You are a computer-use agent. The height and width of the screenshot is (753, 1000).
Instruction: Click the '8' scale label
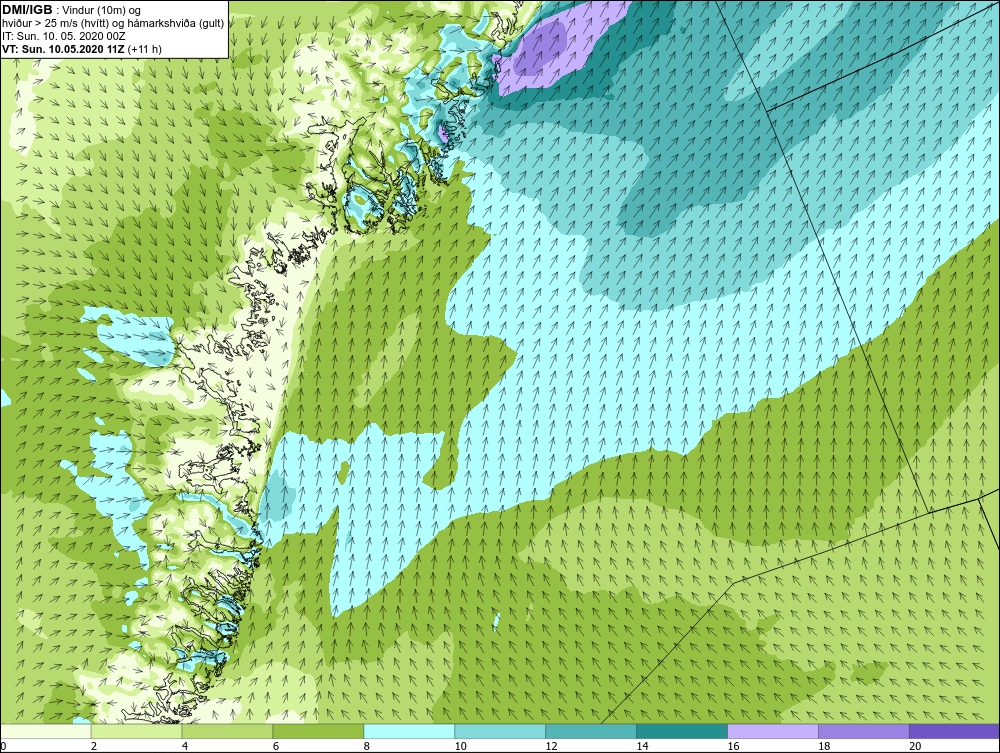[367, 745]
